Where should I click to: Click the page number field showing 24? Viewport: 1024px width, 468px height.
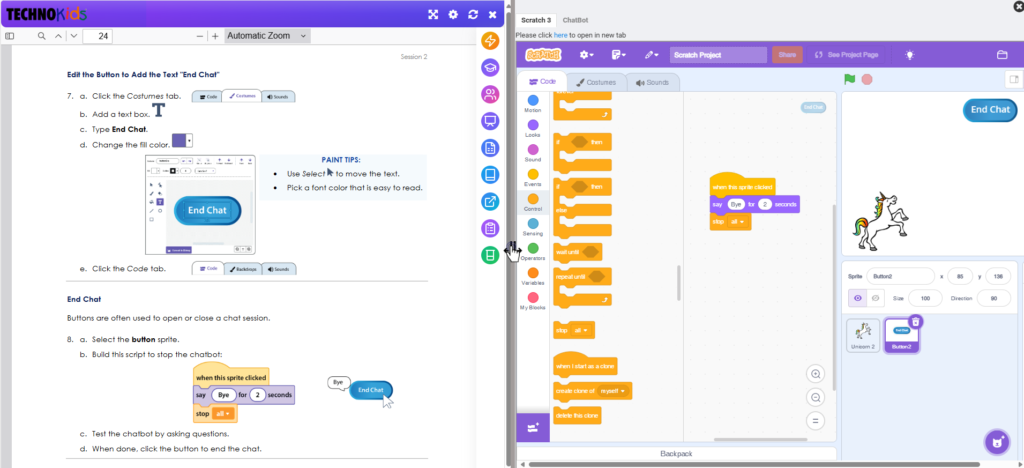pos(98,37)
